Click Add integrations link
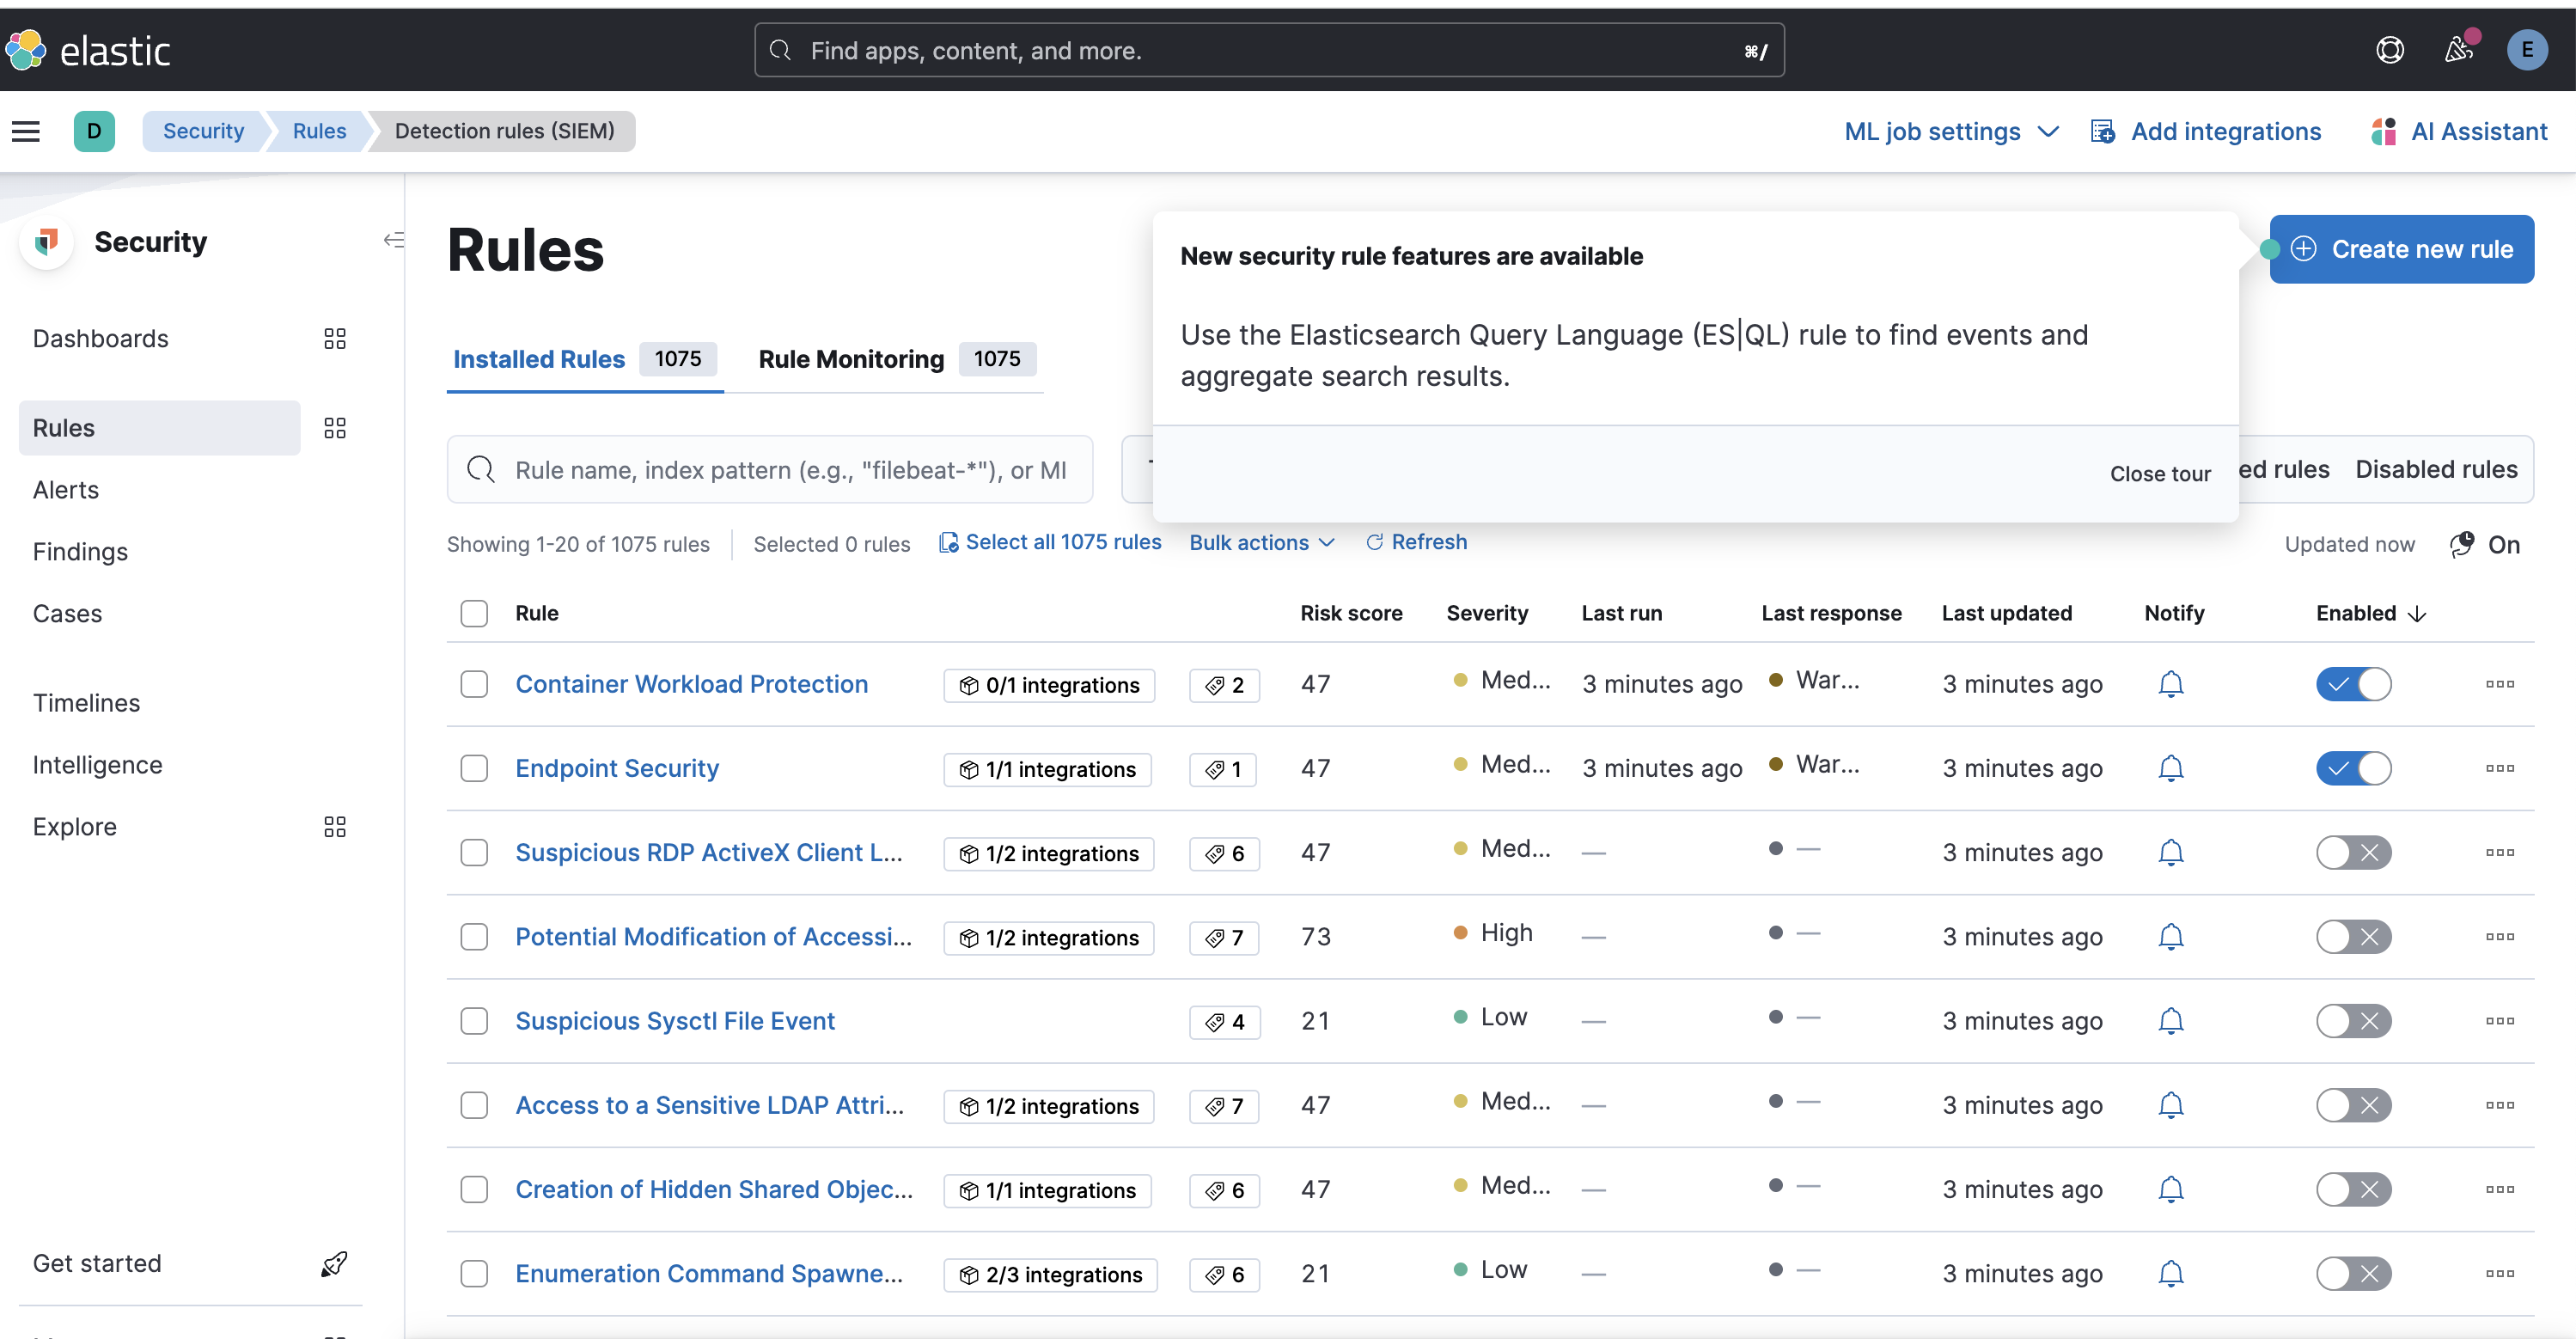Viewport: 2576px width, 1339px height. (2206, 131)
